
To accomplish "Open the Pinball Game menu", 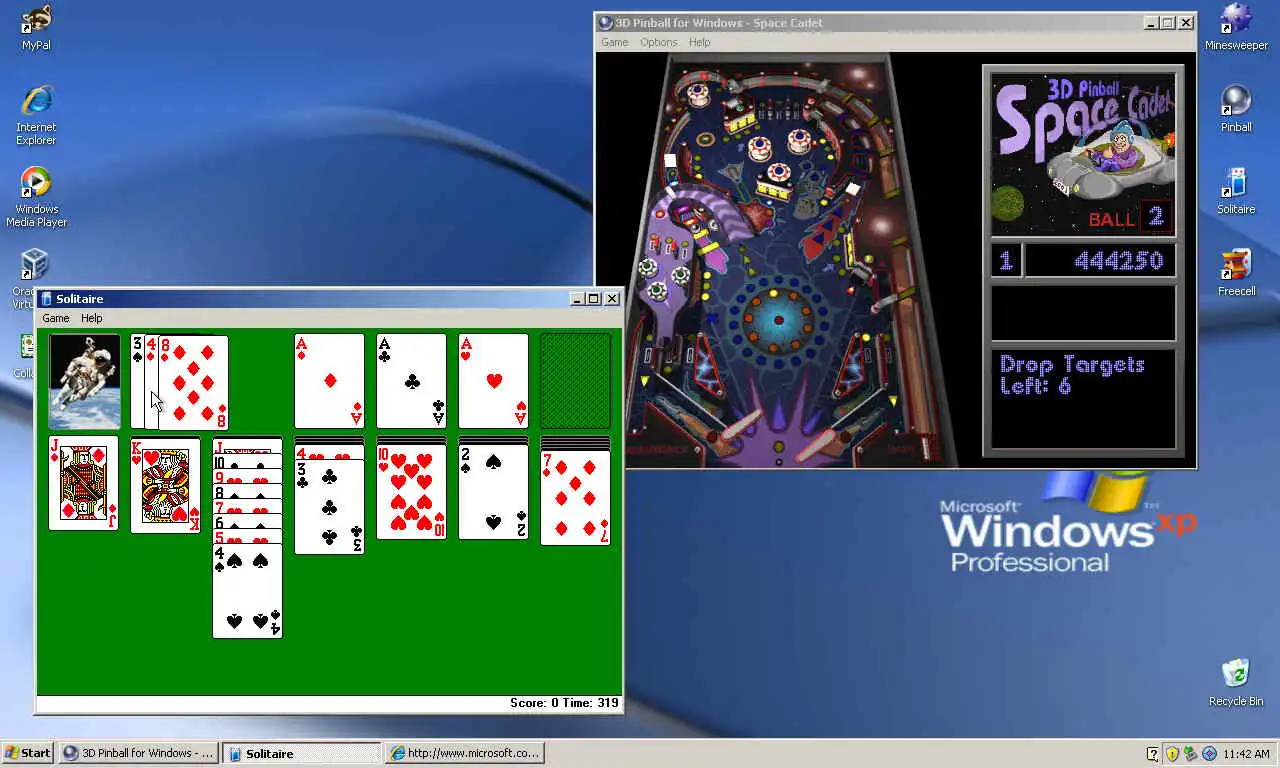I will pos(614,42).
